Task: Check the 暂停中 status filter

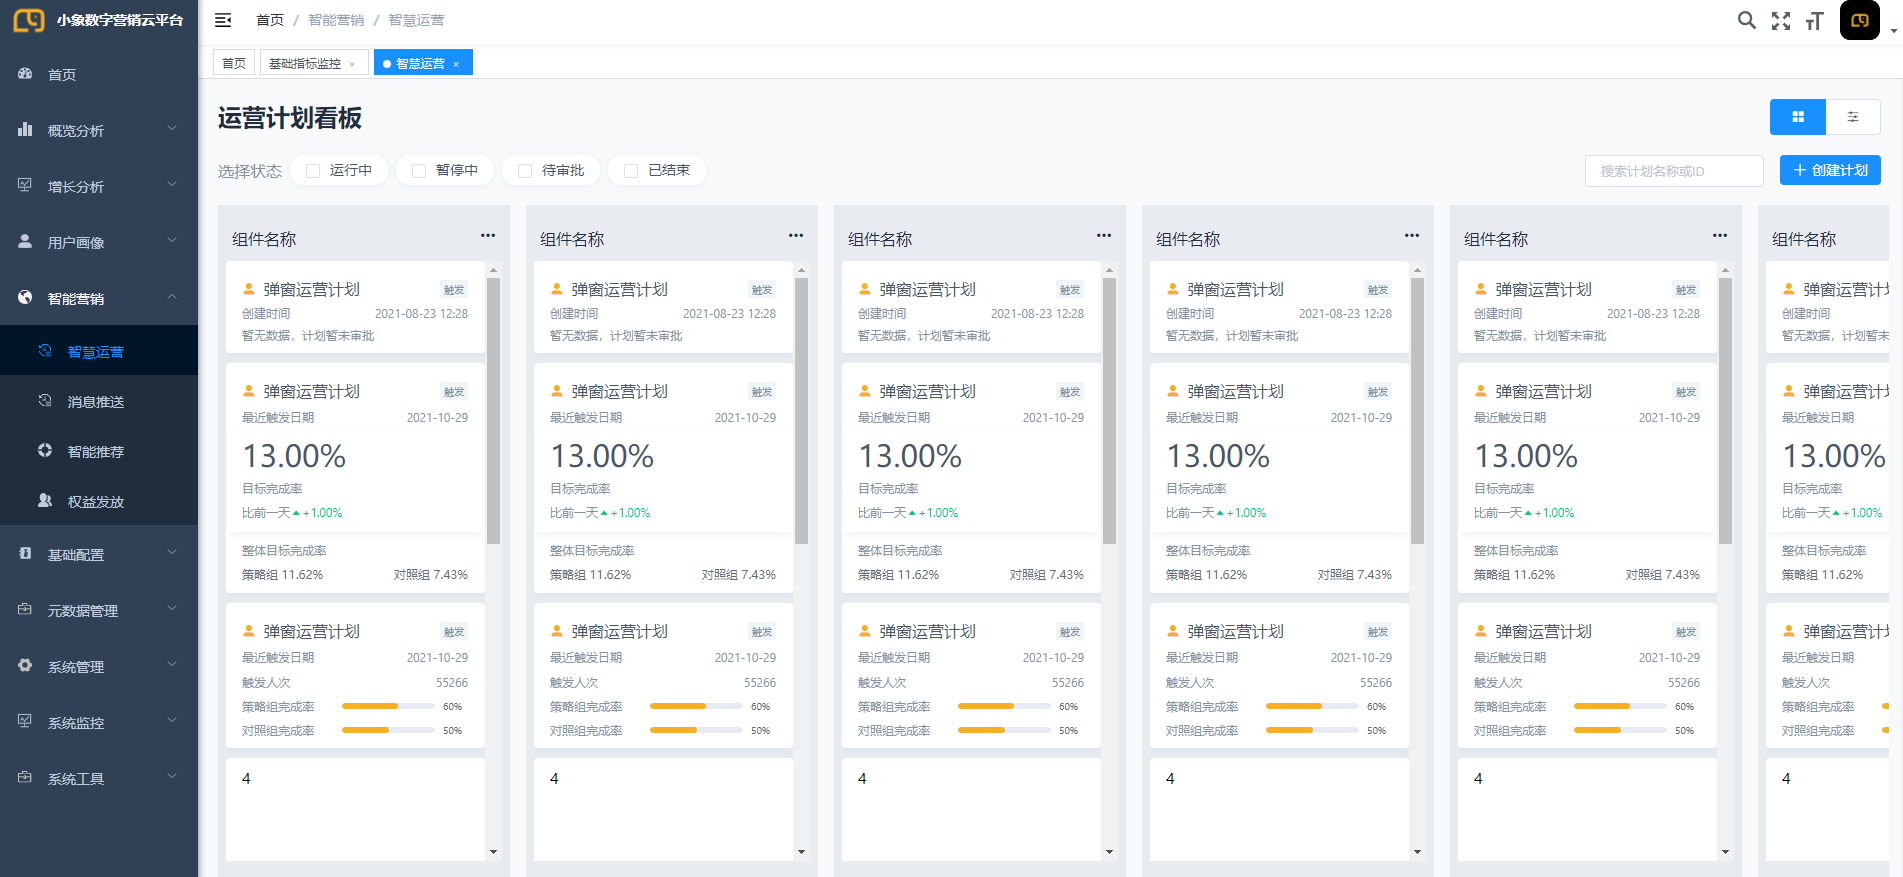Action: pyautogui.click(x=419, y=171)
